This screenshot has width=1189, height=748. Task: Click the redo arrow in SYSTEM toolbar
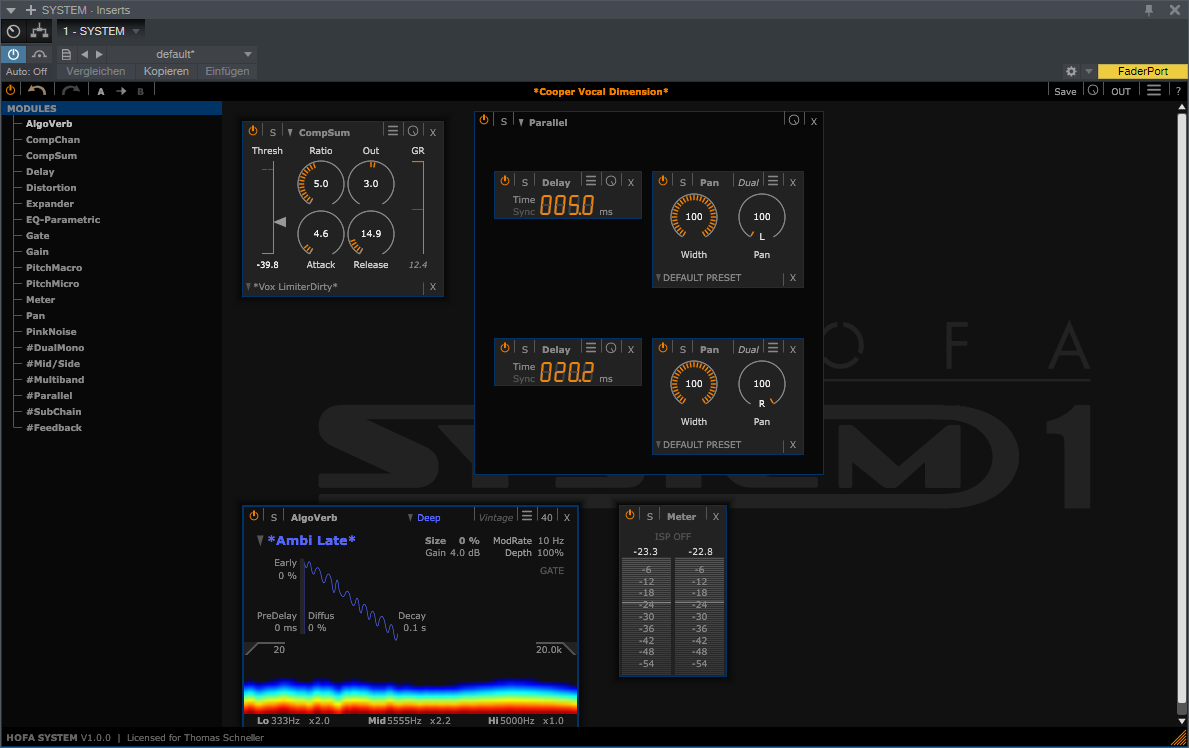tap(71, 90)
